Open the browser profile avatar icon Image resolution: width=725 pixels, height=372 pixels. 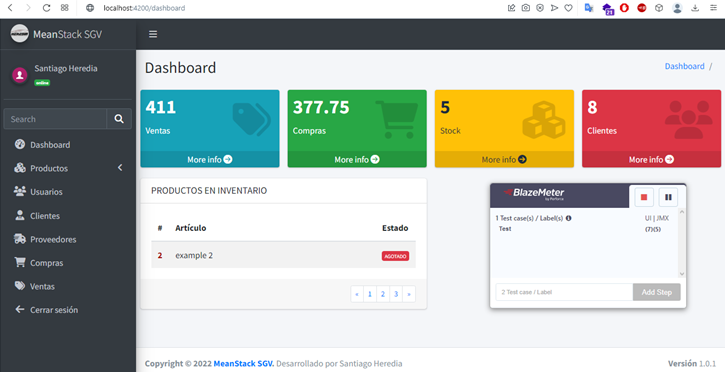(x=677, y=8)
